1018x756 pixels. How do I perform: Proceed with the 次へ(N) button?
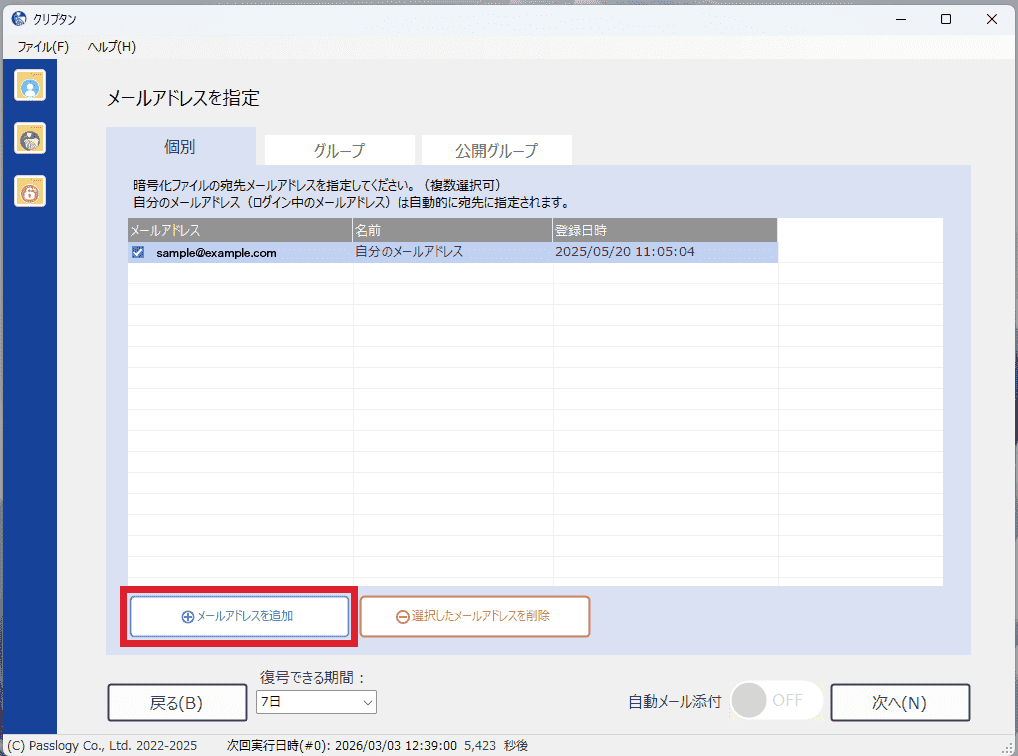coord(900,703)
